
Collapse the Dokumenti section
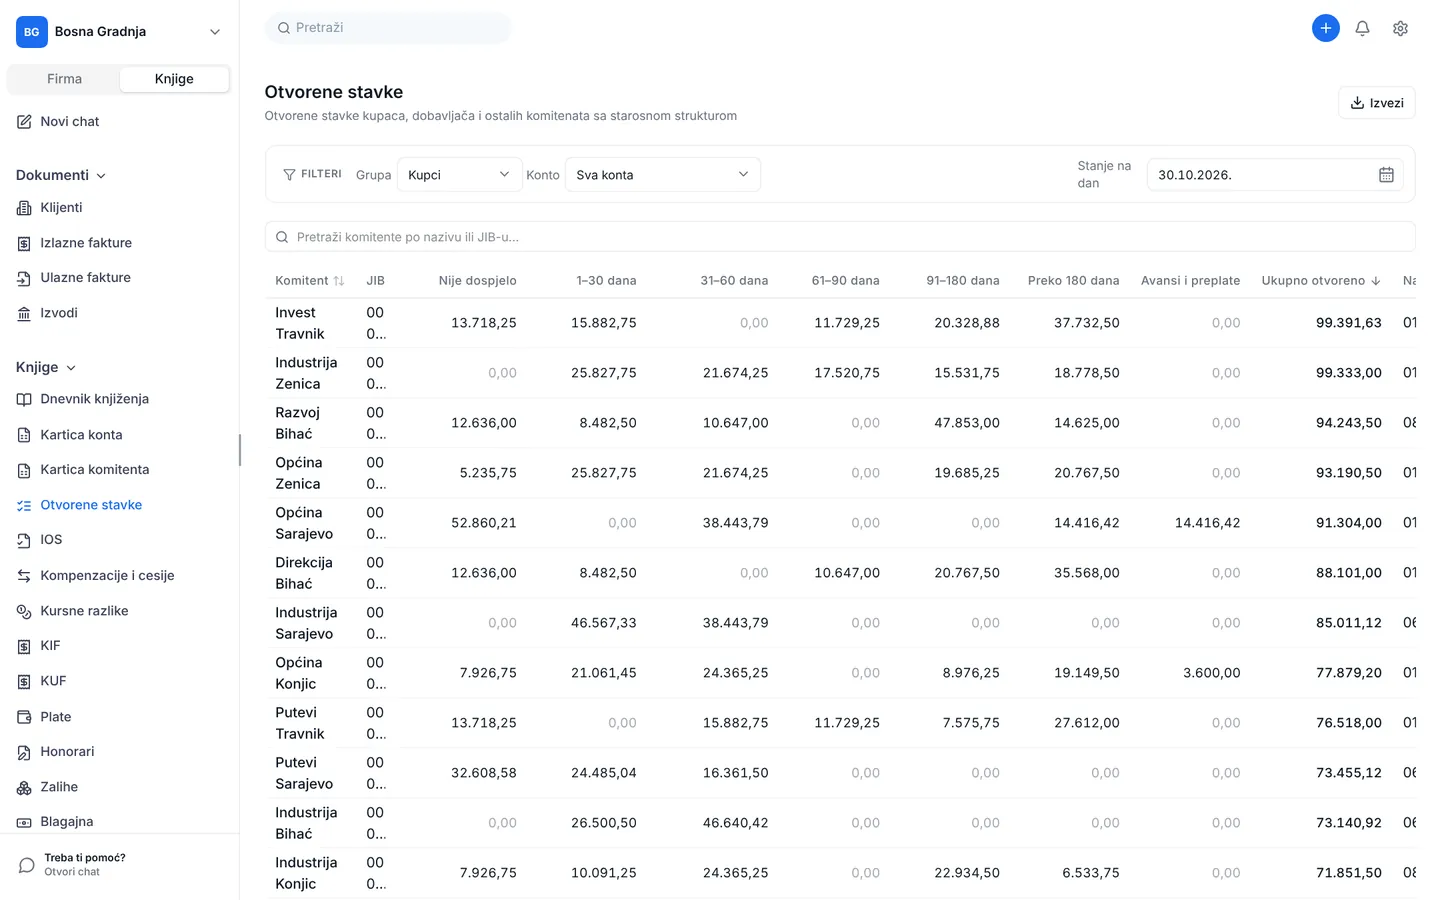(60, 175)
